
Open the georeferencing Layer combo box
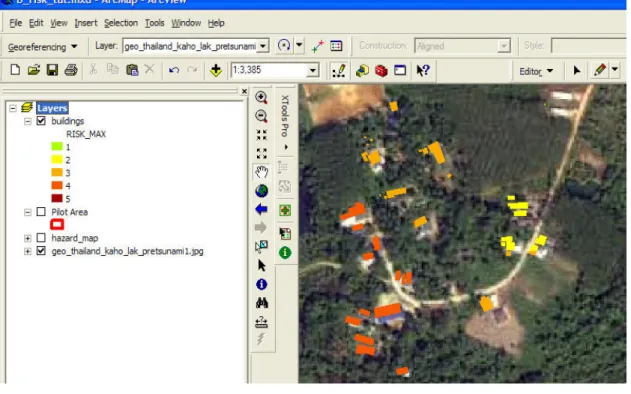(263, 46)
